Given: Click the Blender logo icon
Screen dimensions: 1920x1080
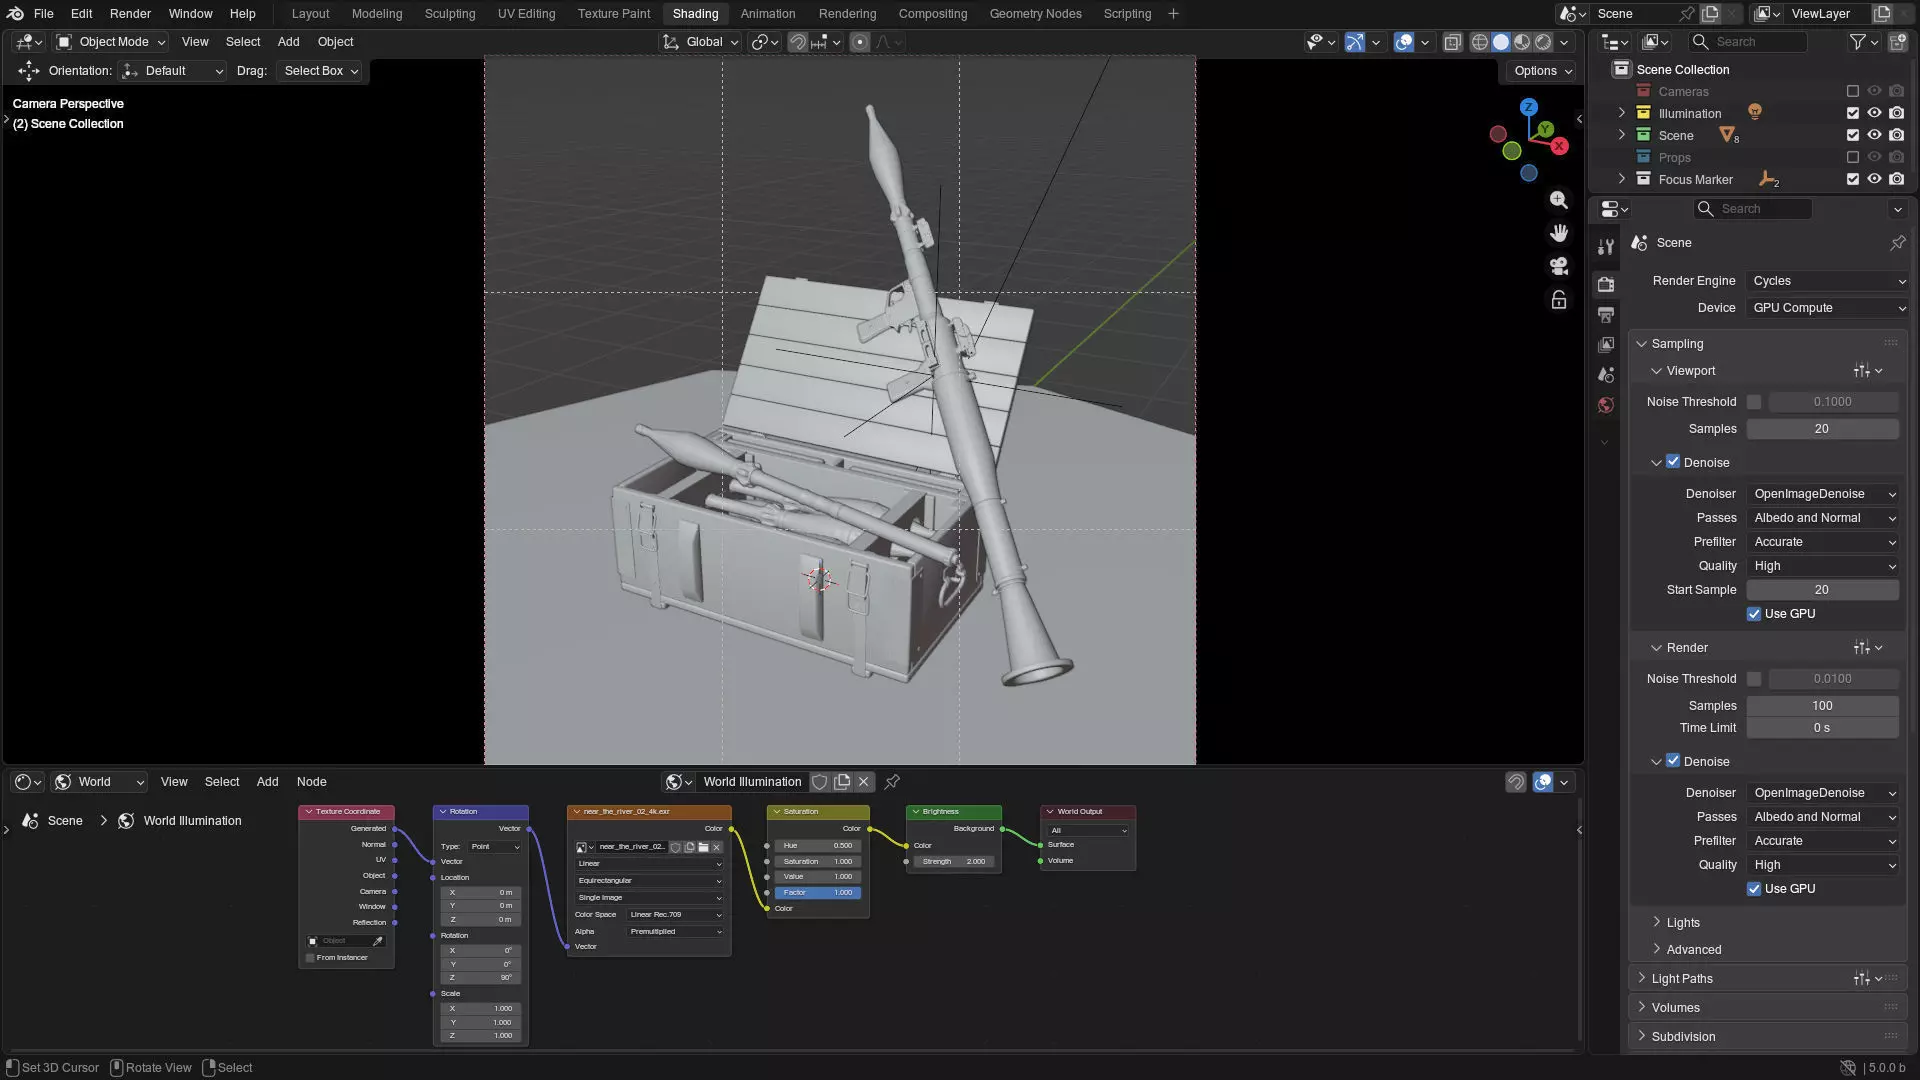Looking at the screenshot, I should [15, 14].
